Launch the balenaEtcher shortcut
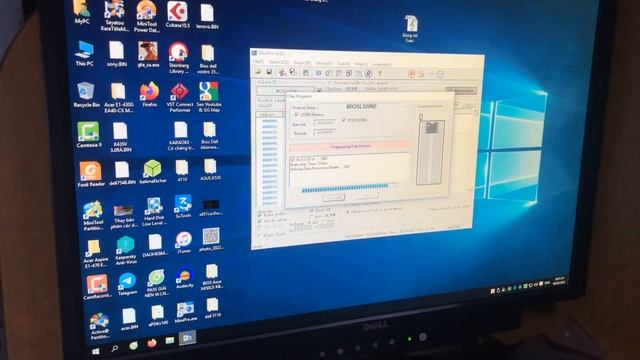Viewport: 640px width, 360px height. tap(153, 171)
